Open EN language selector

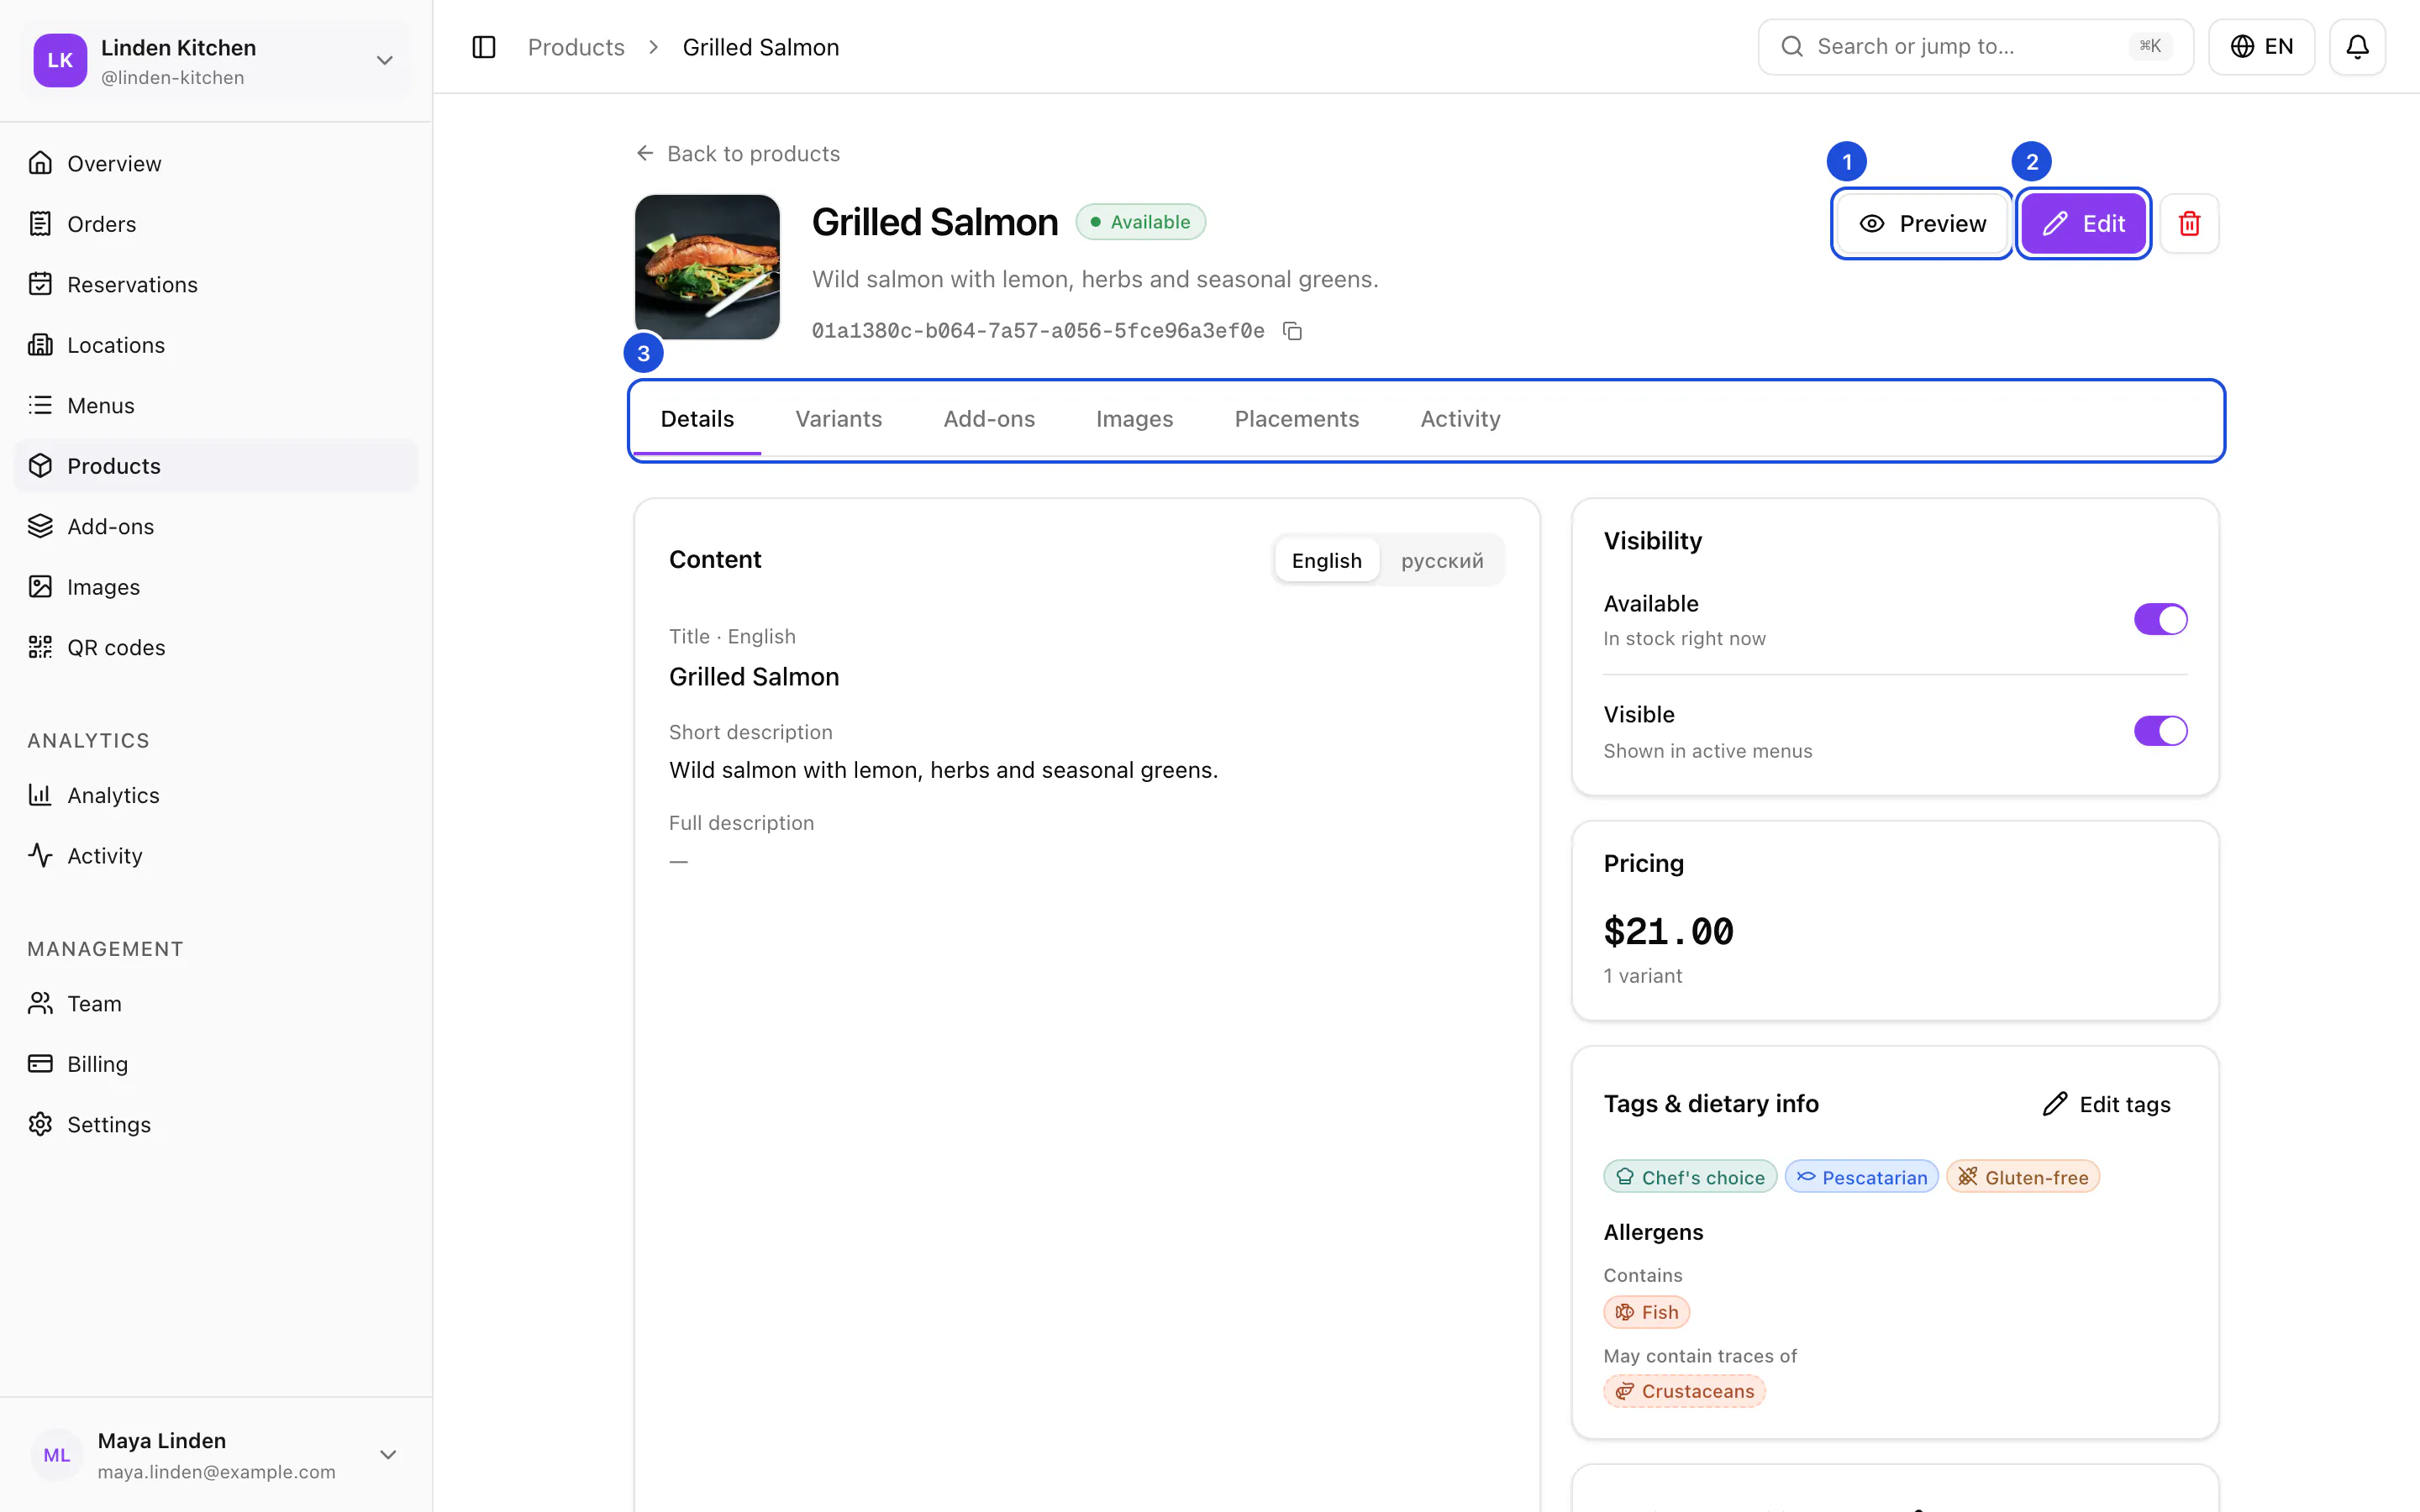pos(2261,47)
